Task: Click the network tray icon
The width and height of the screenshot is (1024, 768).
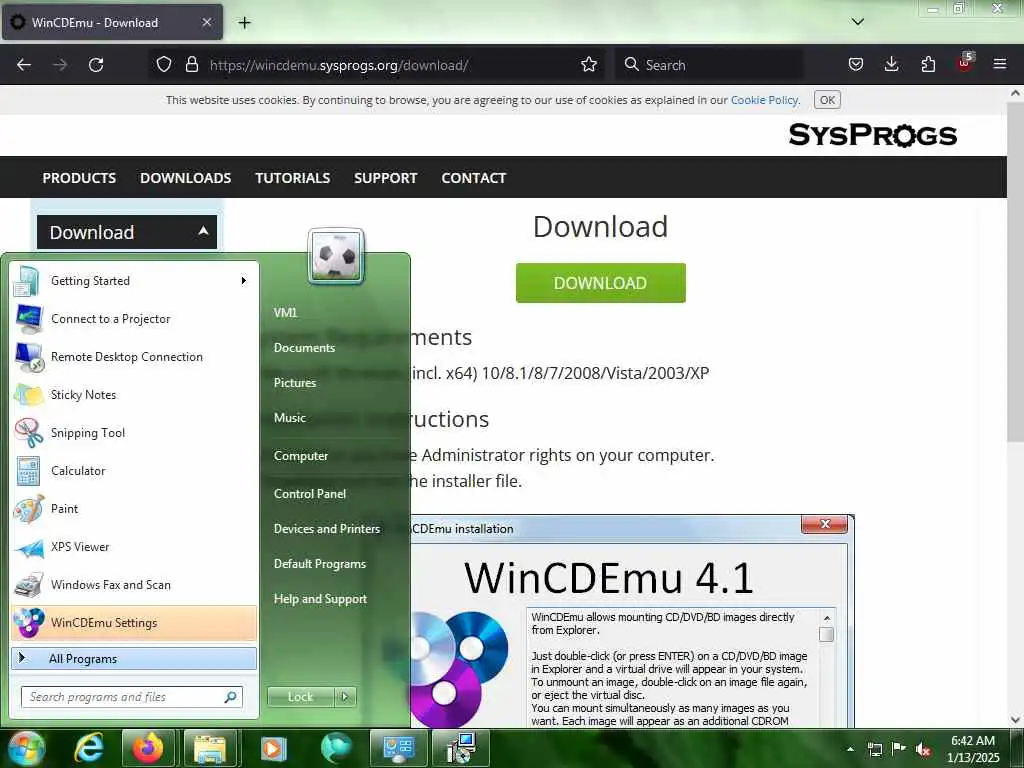Action: pos(874,750)
